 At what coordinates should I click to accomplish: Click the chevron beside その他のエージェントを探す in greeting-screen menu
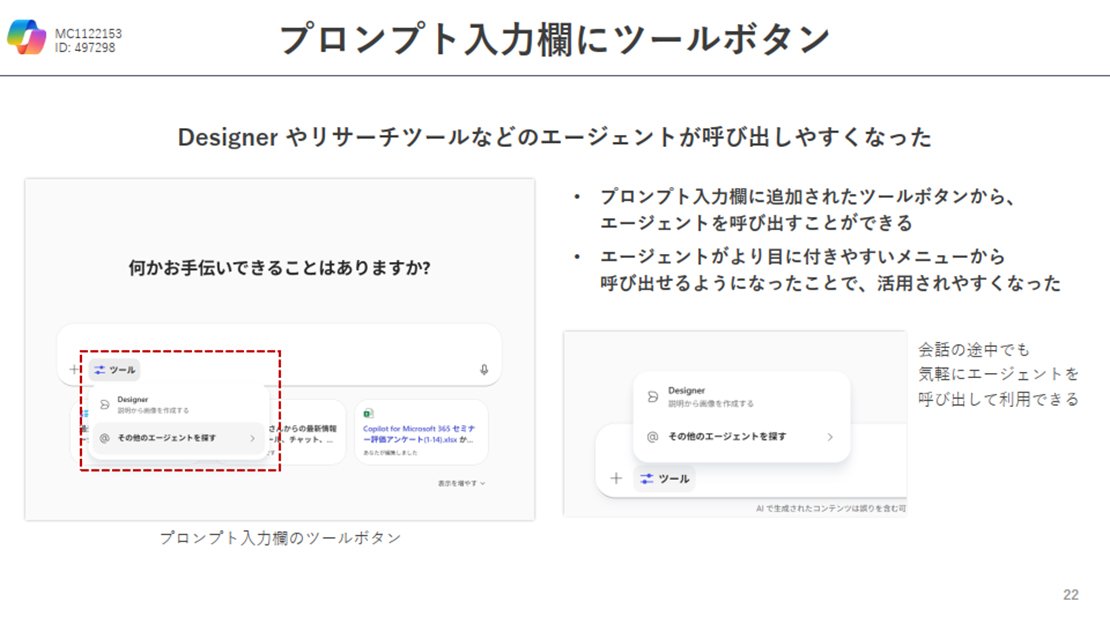click(252, 438)
